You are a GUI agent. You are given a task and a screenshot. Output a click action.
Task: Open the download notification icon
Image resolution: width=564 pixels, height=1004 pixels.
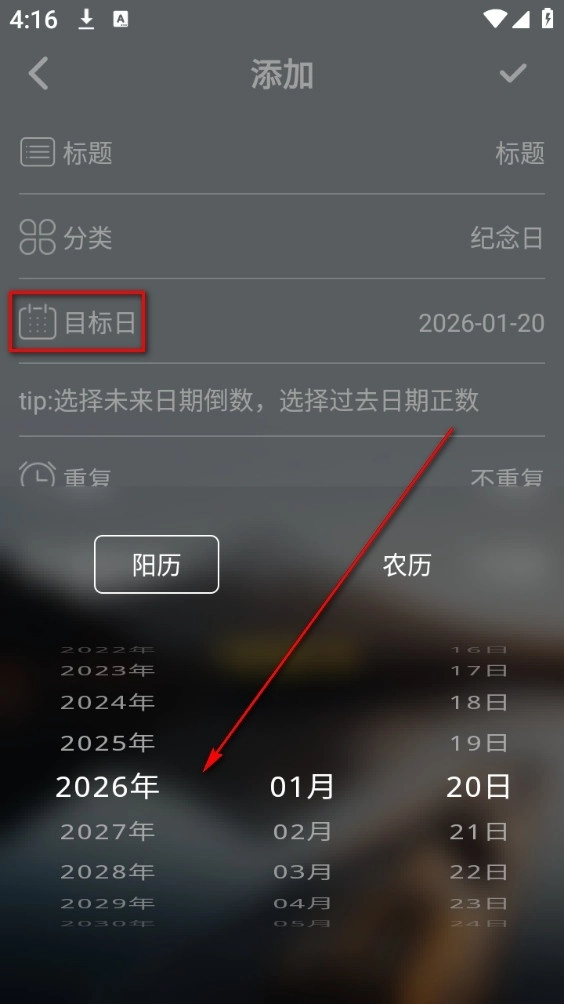click(86, 19)
